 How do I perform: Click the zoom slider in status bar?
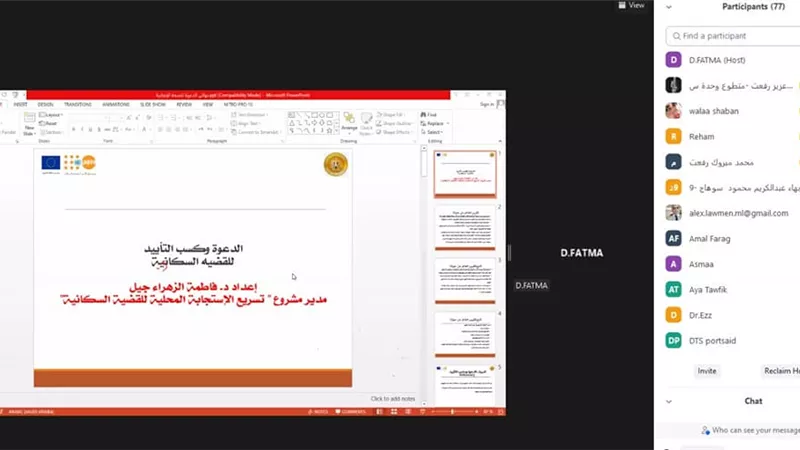[454, 412]
